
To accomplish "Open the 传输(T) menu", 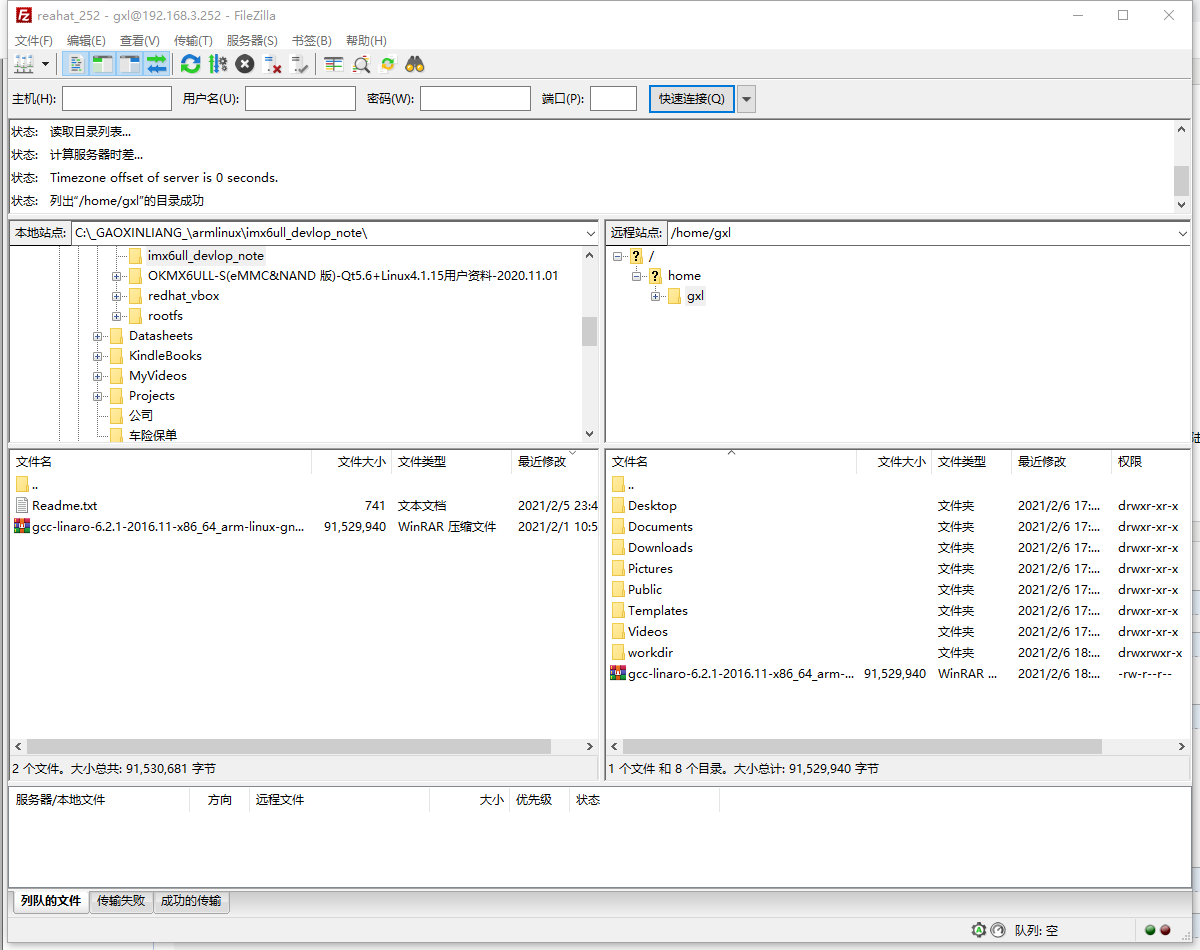I will click(193, 40).
